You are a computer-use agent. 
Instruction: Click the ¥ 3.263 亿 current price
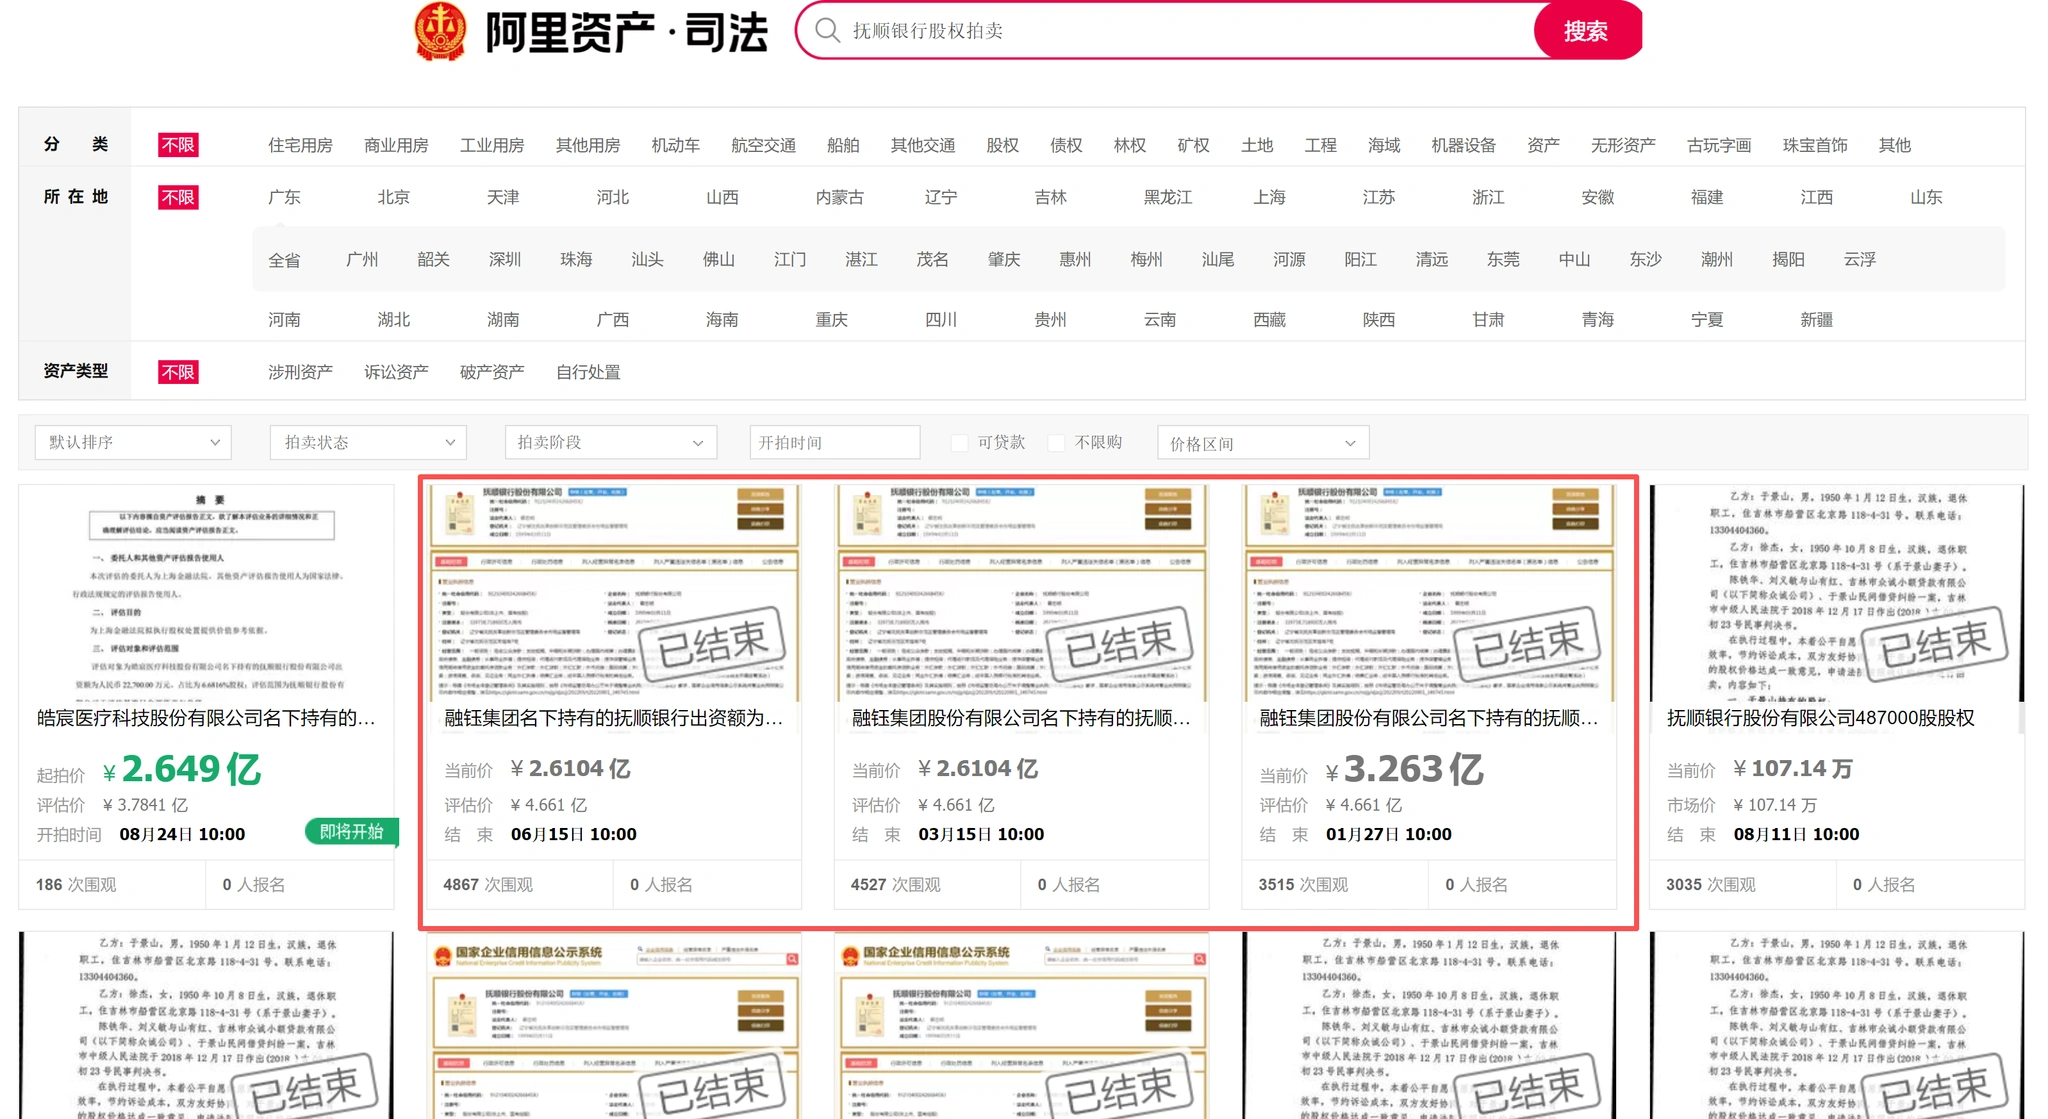coord(1405,769)
